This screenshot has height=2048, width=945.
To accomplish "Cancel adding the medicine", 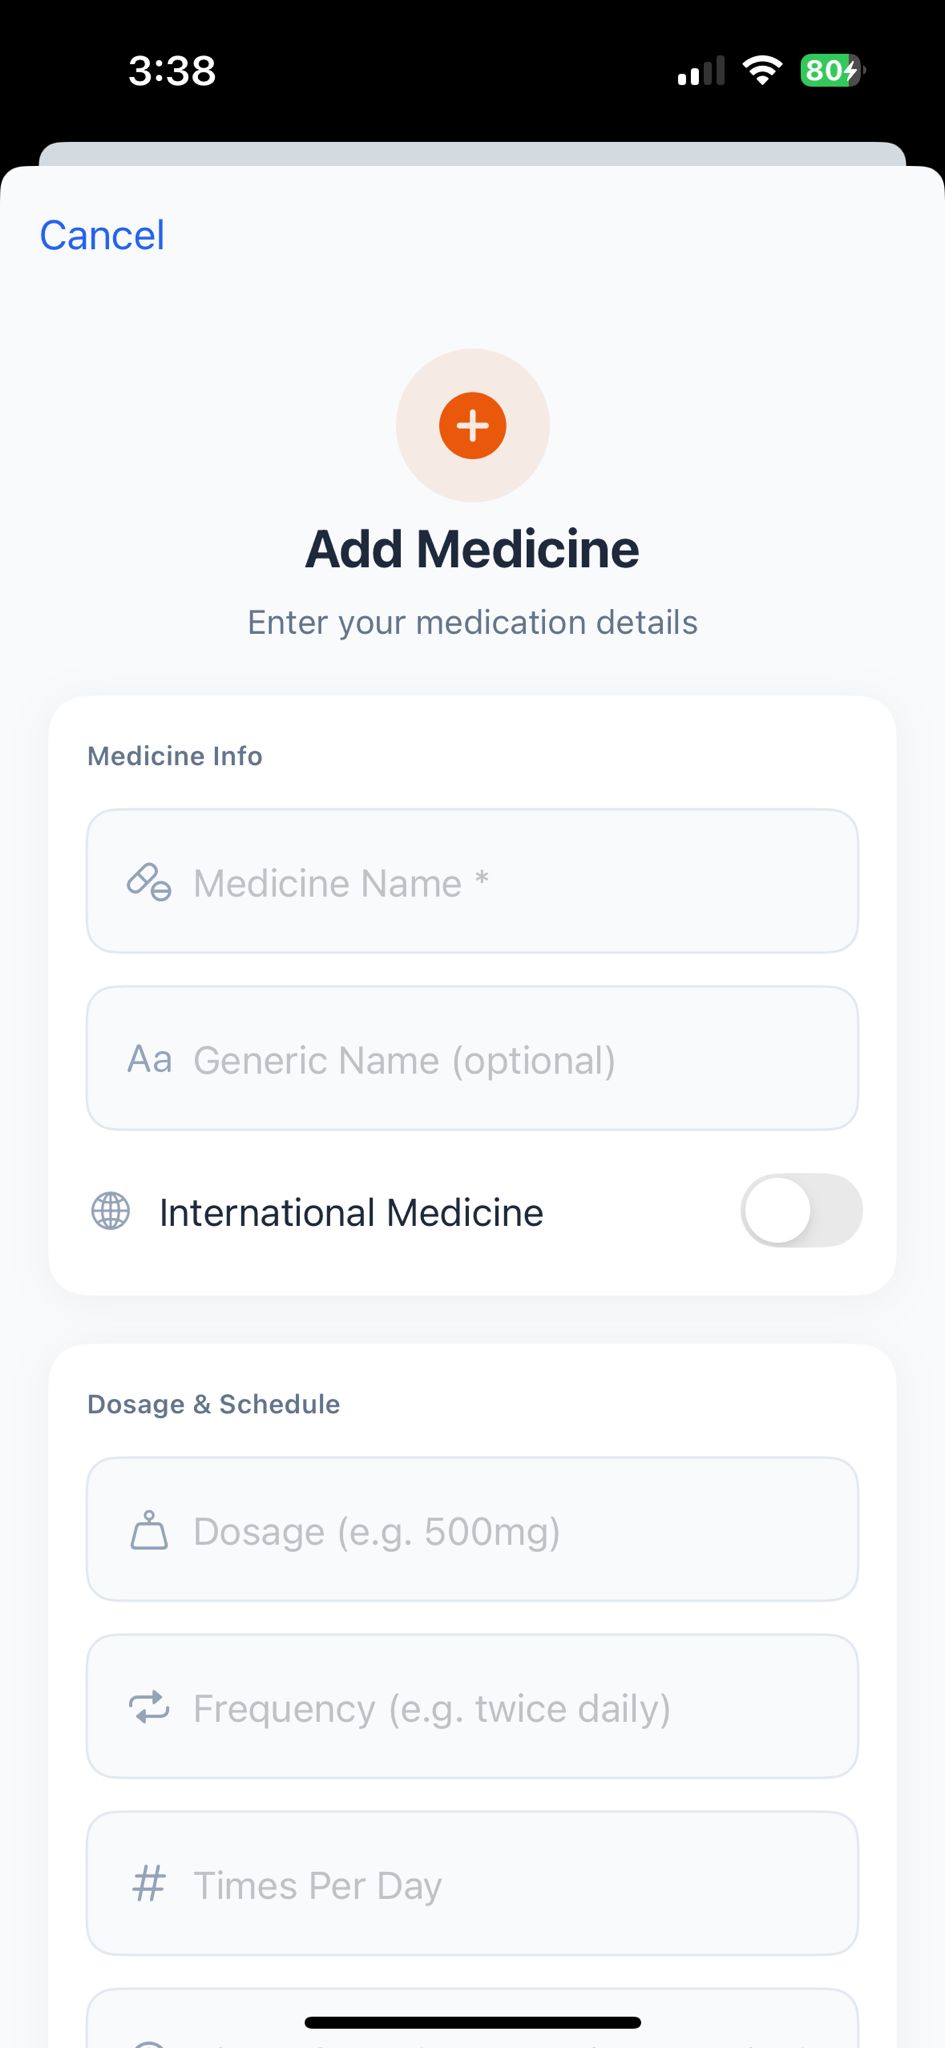I will point(102,236).
